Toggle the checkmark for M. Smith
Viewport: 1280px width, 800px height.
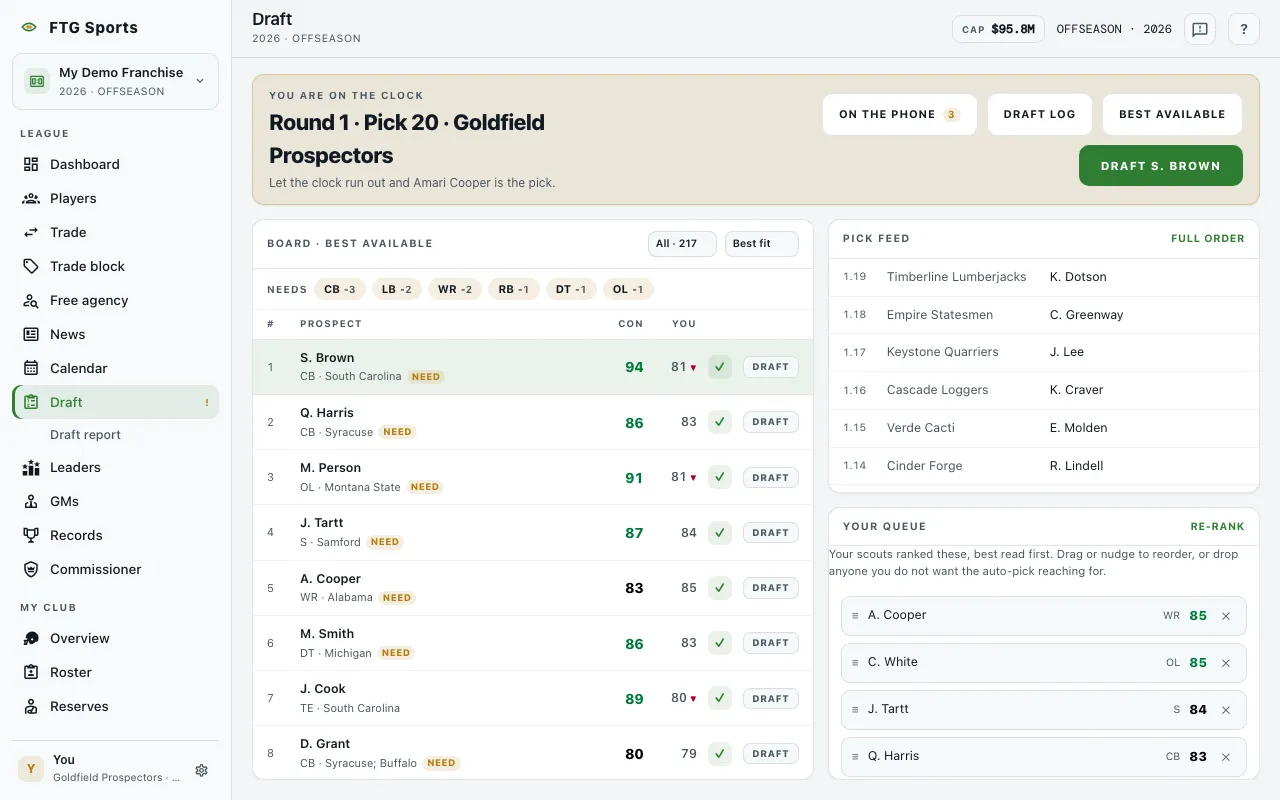coord(720,643)
